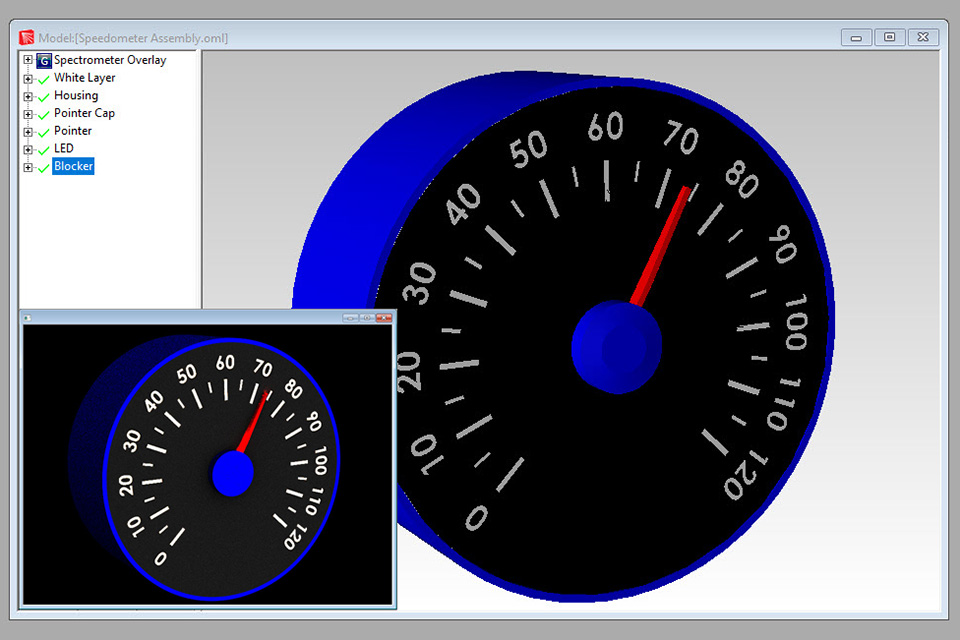Toggle the Pointer visibility checkmark
The image size is (960, 640).
tap(42, 130)
